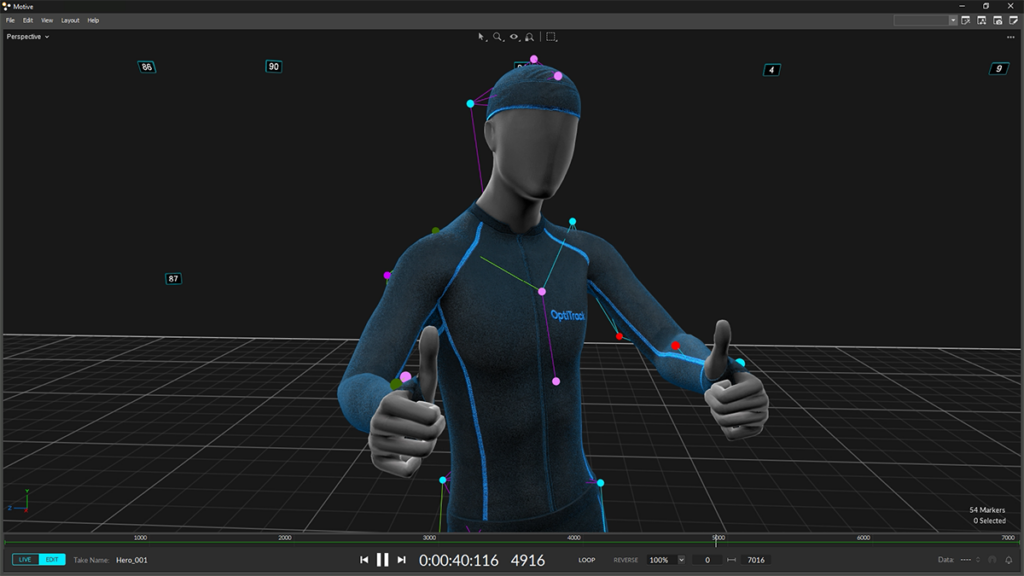Click the magnifier zoom tool icon
The width and height of the screenshot is (1024, 576).
click(498, 37)
